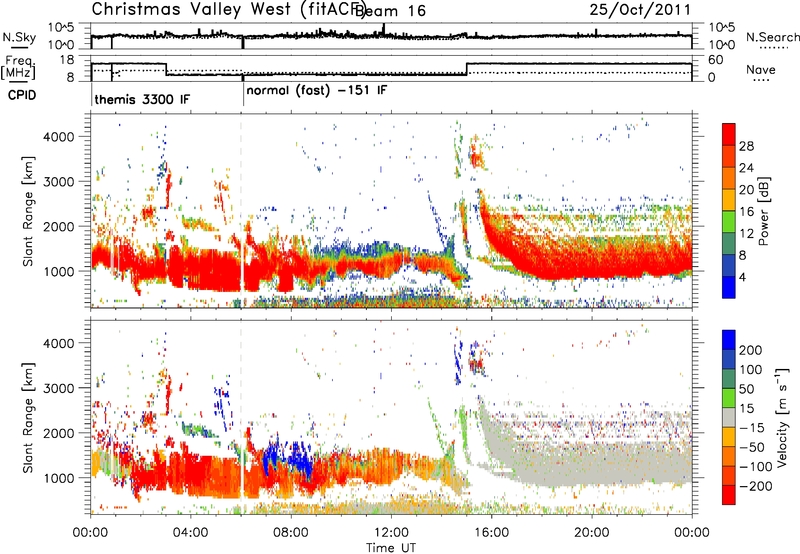Click the '4000' tick in the power panel
The width and height of the screenshot is (800, 554).
(x=59, y=137)
